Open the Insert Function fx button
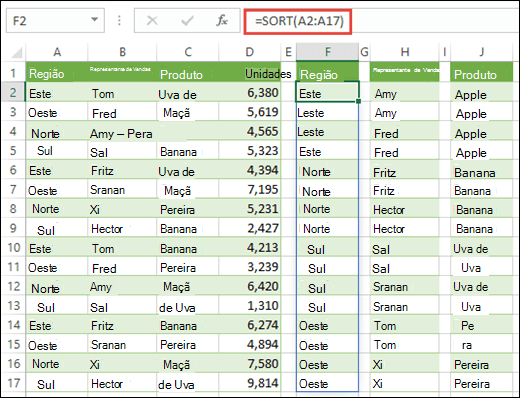This screenshot has height=398, width=520. [222, 21]
